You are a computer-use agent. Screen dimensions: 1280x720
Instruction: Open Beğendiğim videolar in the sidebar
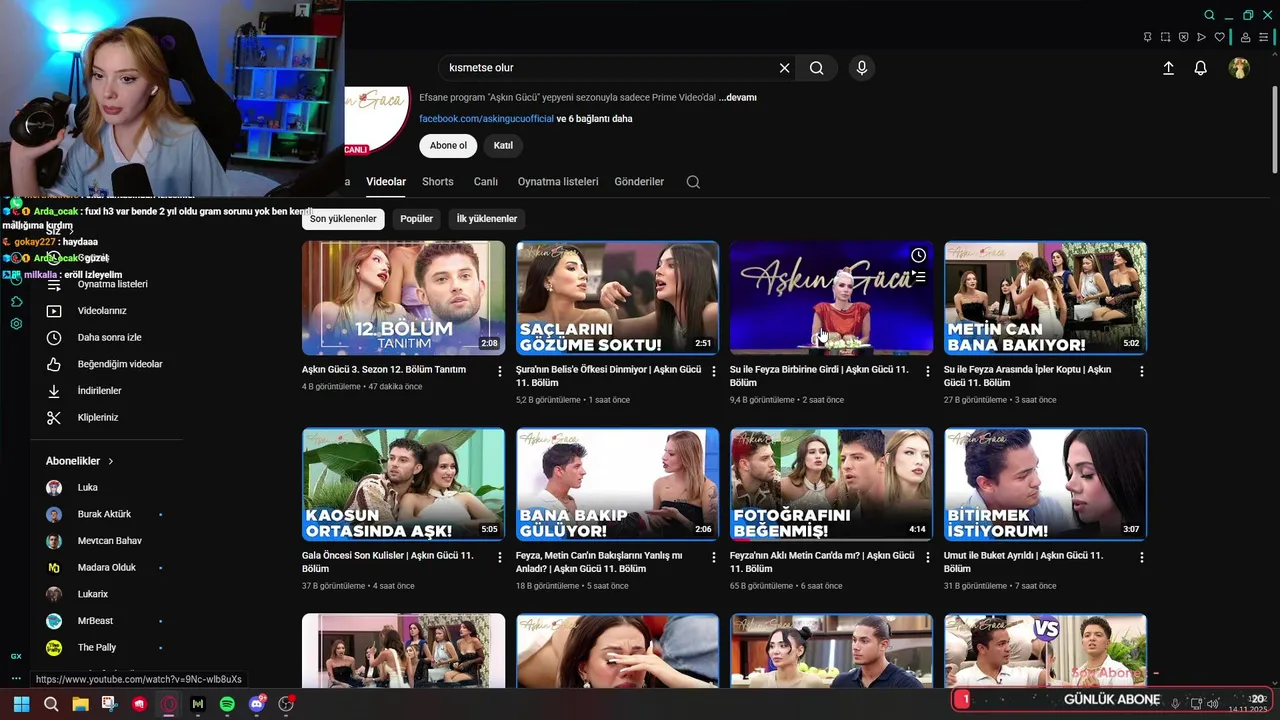coord(119,364)
